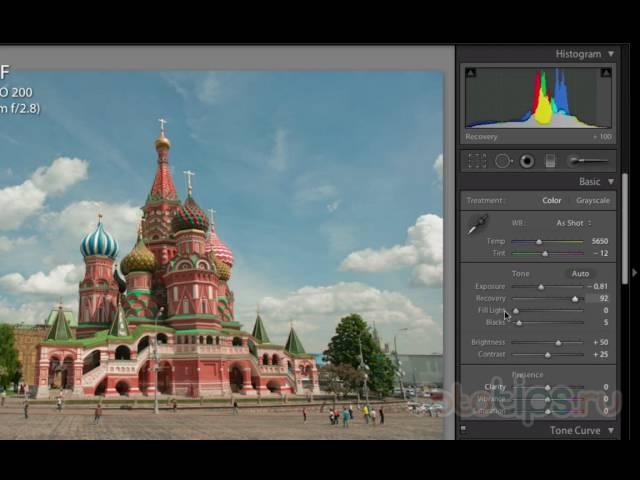Viewport: 640px width, 480px height.
Task: Click the Presence section label
Action: pos(527,374)
